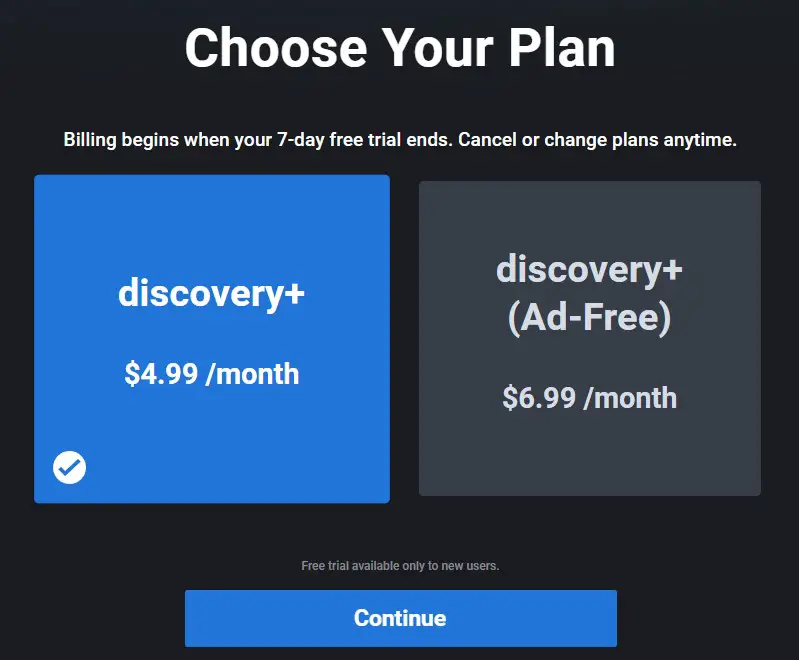Click the white checkmark icon on the blue card
Image resolution: width=799 pixels, height=660 pixels.
[x=69, y=467]
